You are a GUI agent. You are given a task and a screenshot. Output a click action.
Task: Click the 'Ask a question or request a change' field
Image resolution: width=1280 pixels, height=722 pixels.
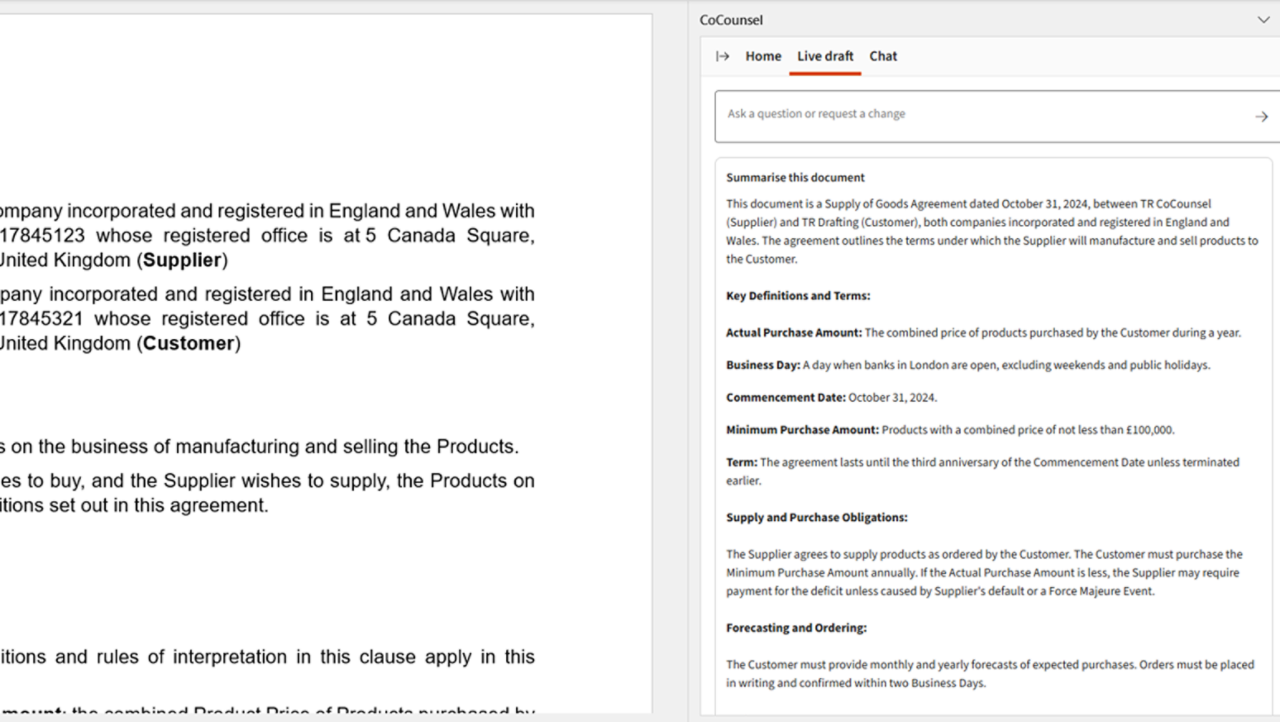click(x=996, y=116)
